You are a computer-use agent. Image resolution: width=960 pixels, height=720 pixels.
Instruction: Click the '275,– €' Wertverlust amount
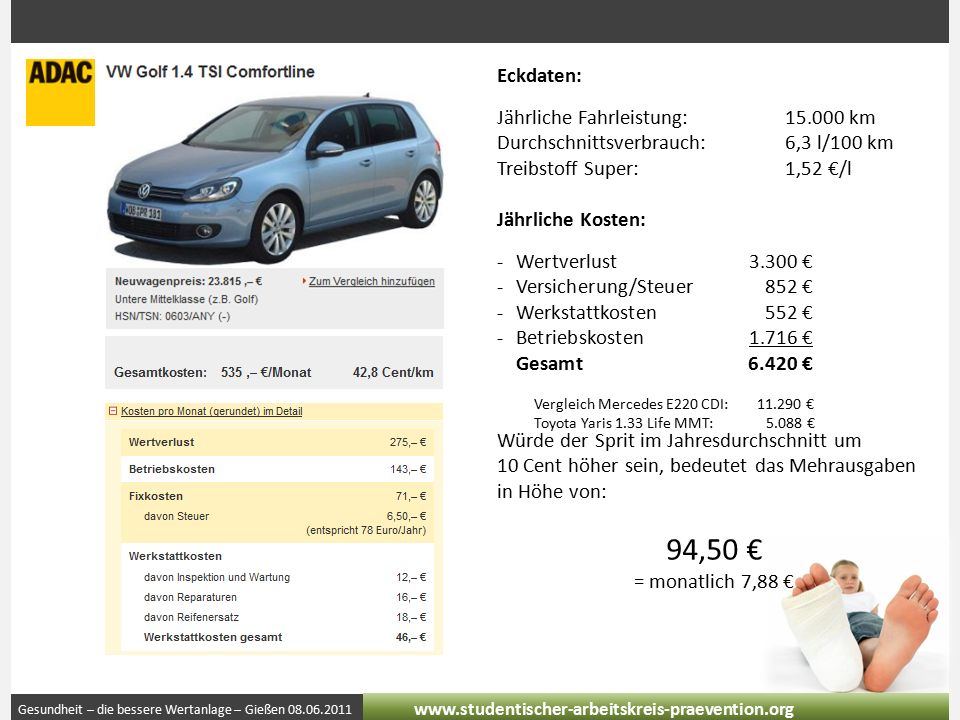[408, 442]
